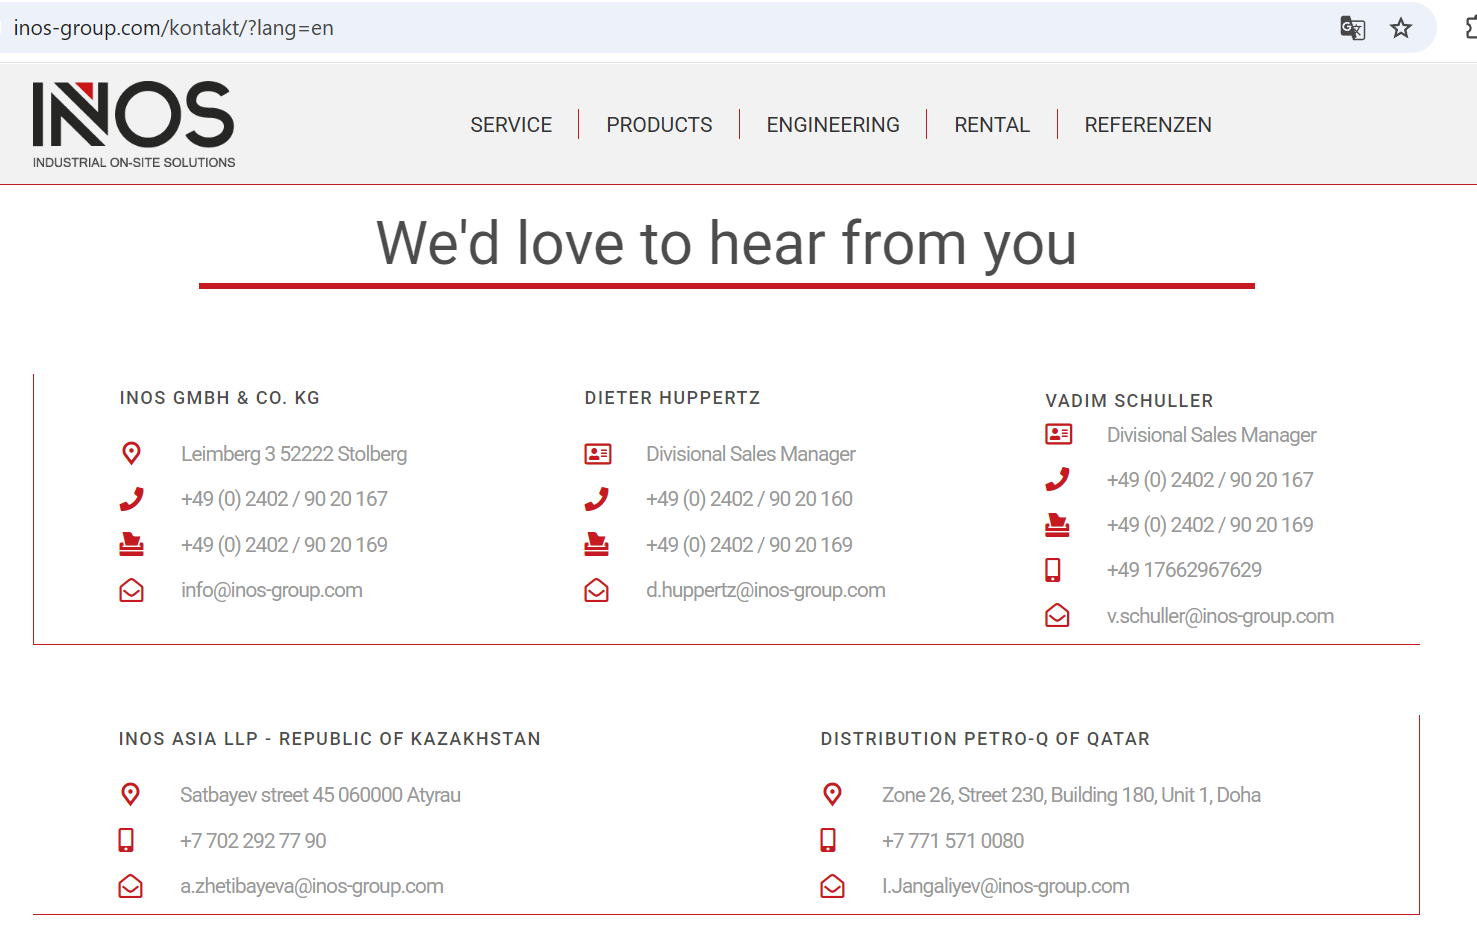Go to the ENGINEERING section
The height and width of the screenshot is (929, 1477).
coord(833,125)
